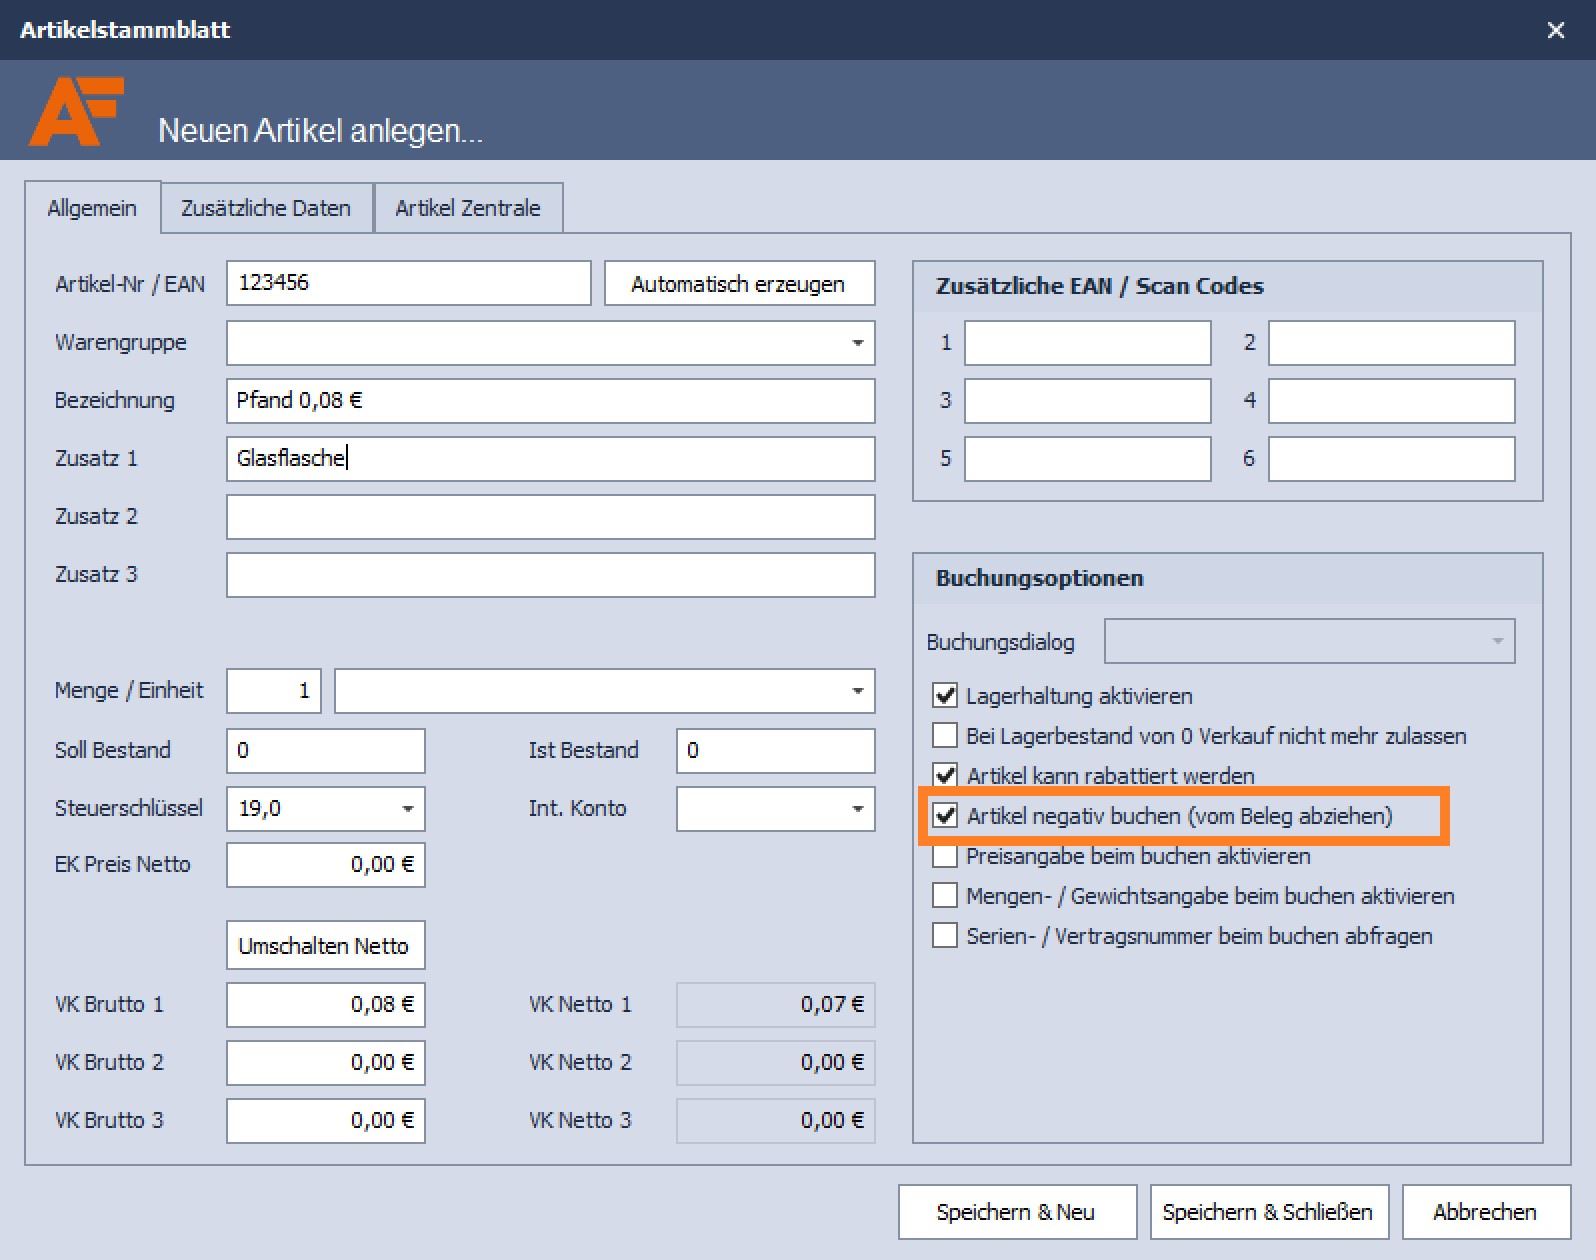
Task: Click the Abbrechen button
Action: click(1486, 1212)
